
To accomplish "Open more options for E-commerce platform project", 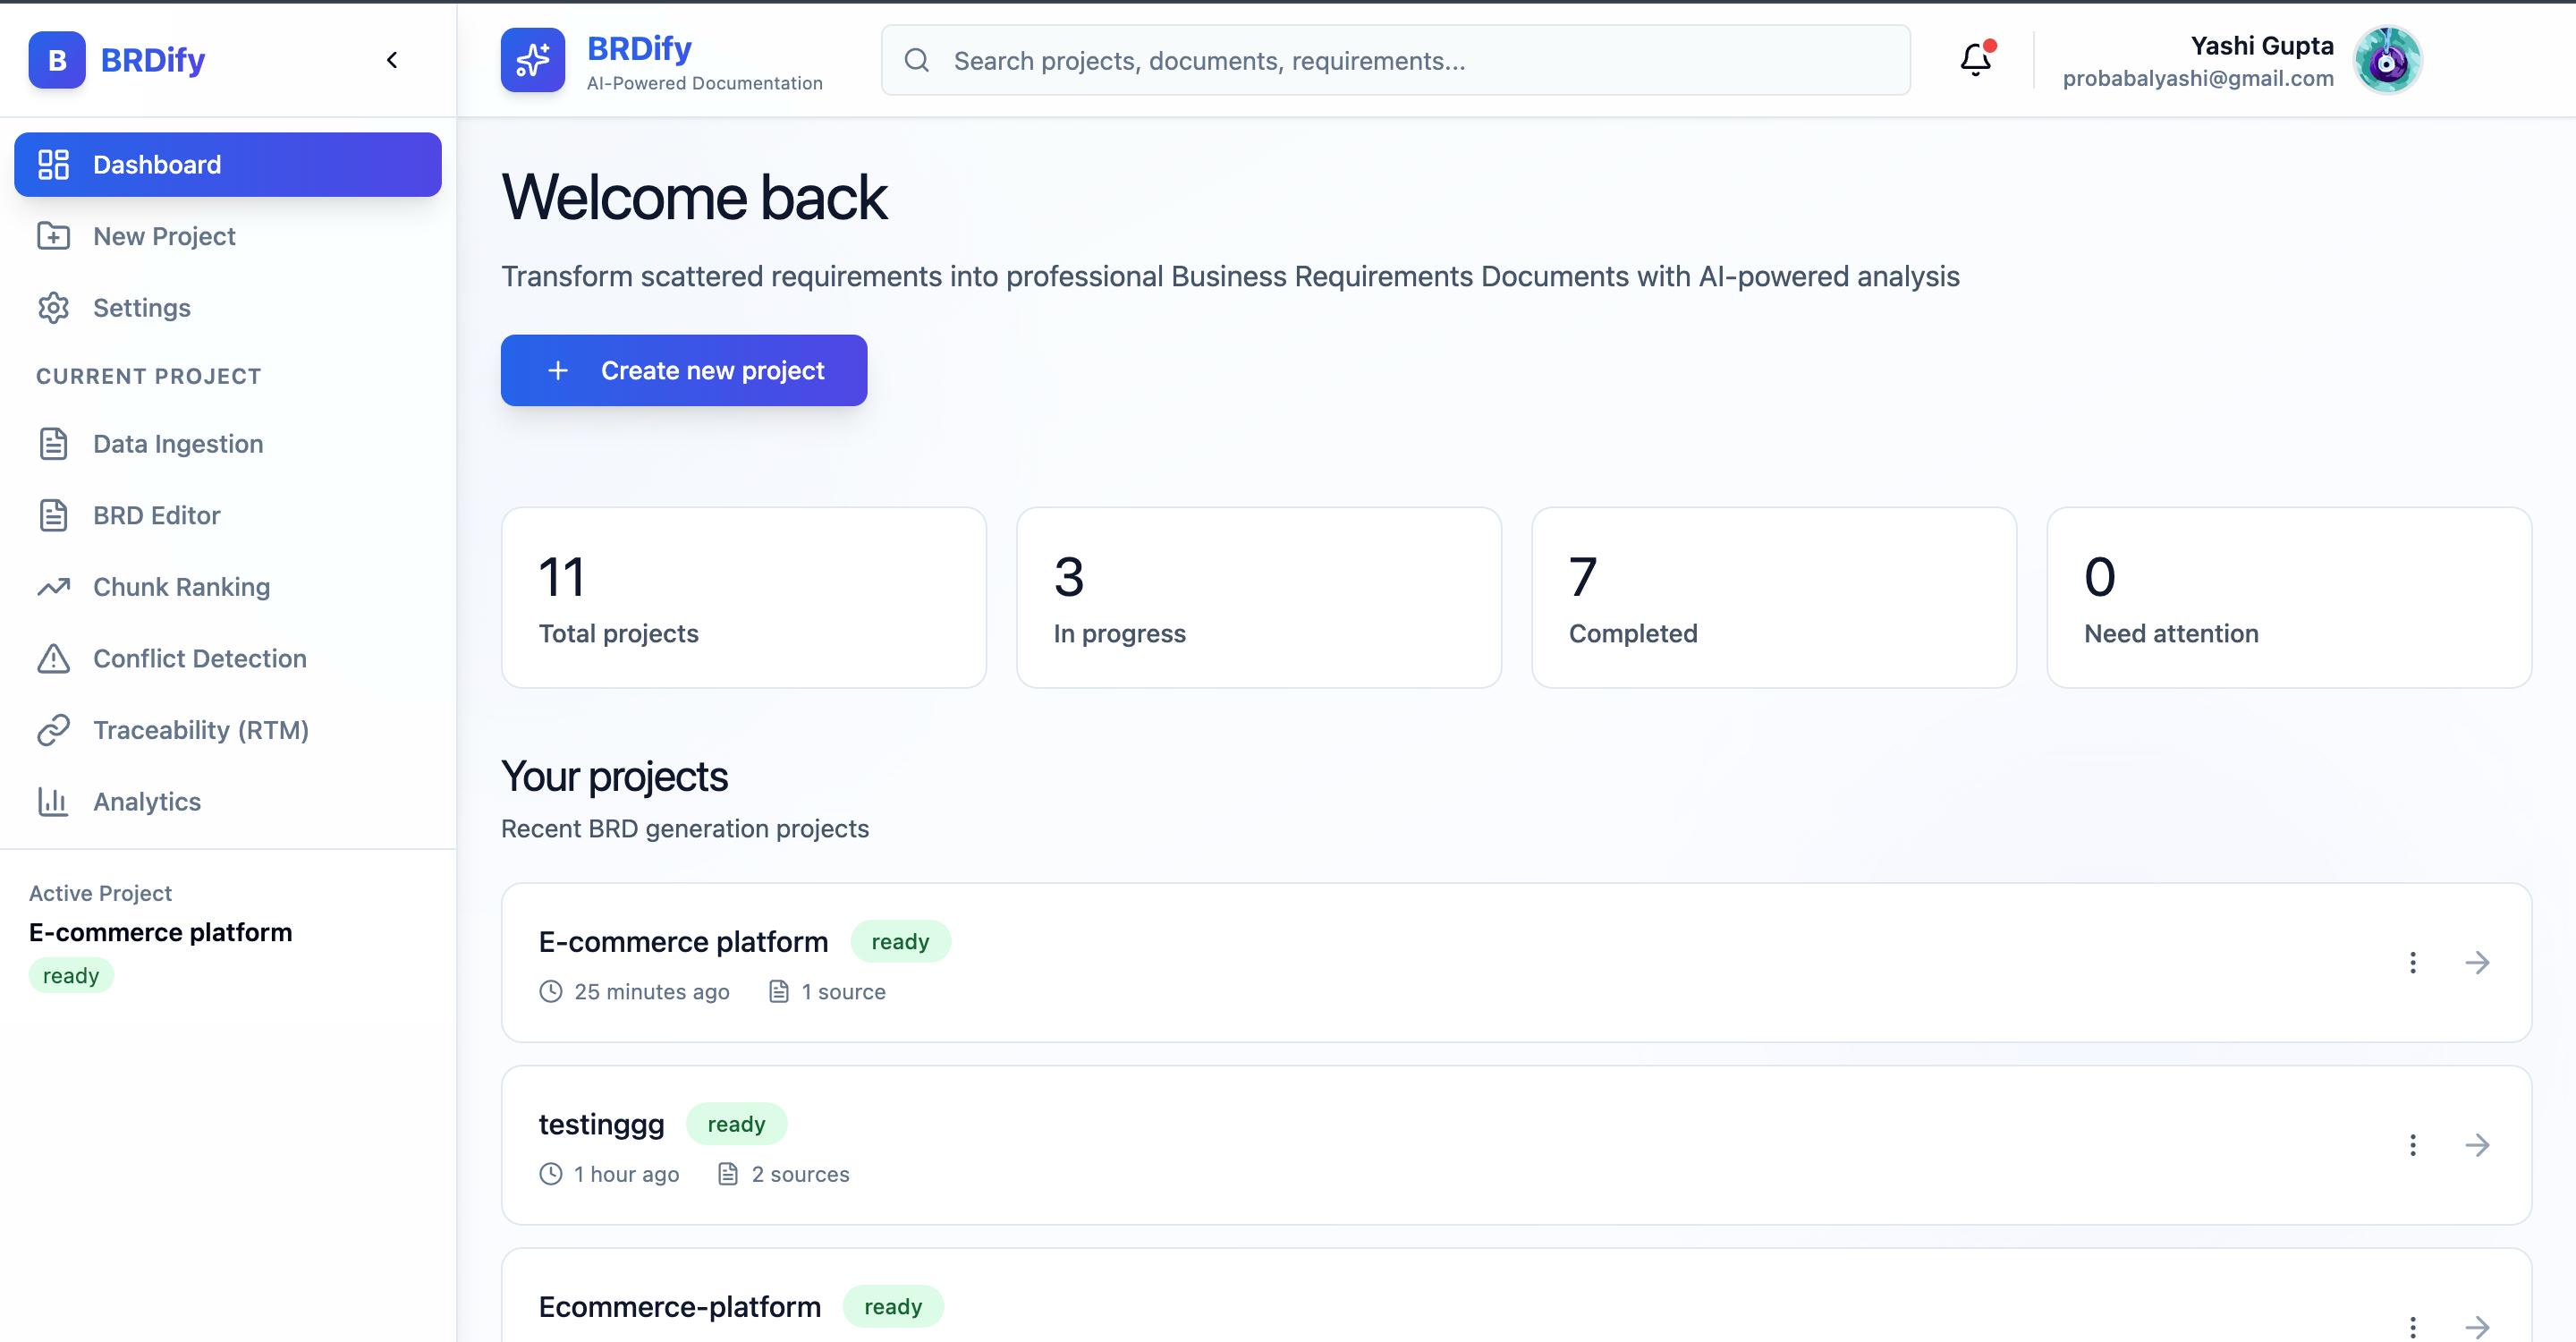I will tap(2413, 962).
